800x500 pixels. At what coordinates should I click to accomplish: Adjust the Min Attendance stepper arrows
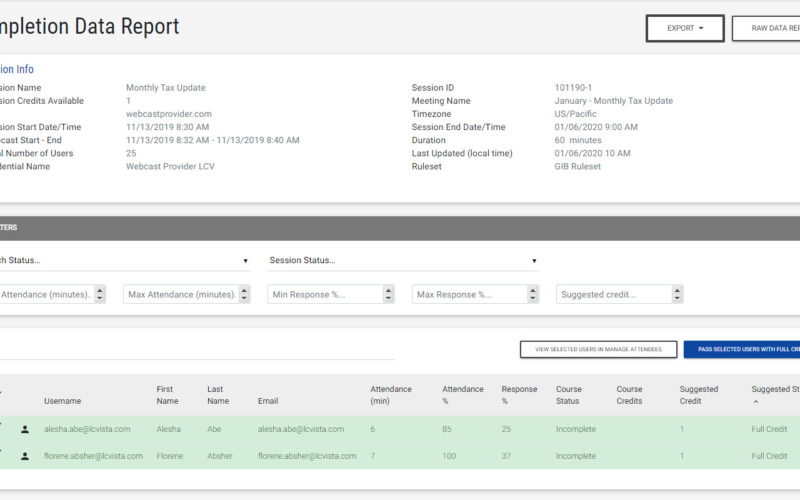(100, 294)
